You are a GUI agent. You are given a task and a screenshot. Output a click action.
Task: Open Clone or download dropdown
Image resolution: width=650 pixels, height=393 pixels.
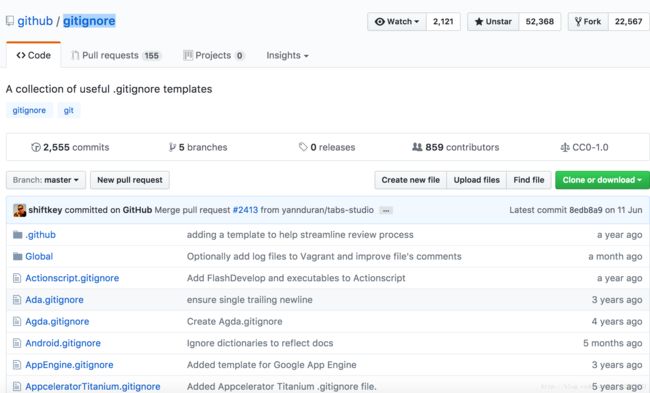click(602, 180)
